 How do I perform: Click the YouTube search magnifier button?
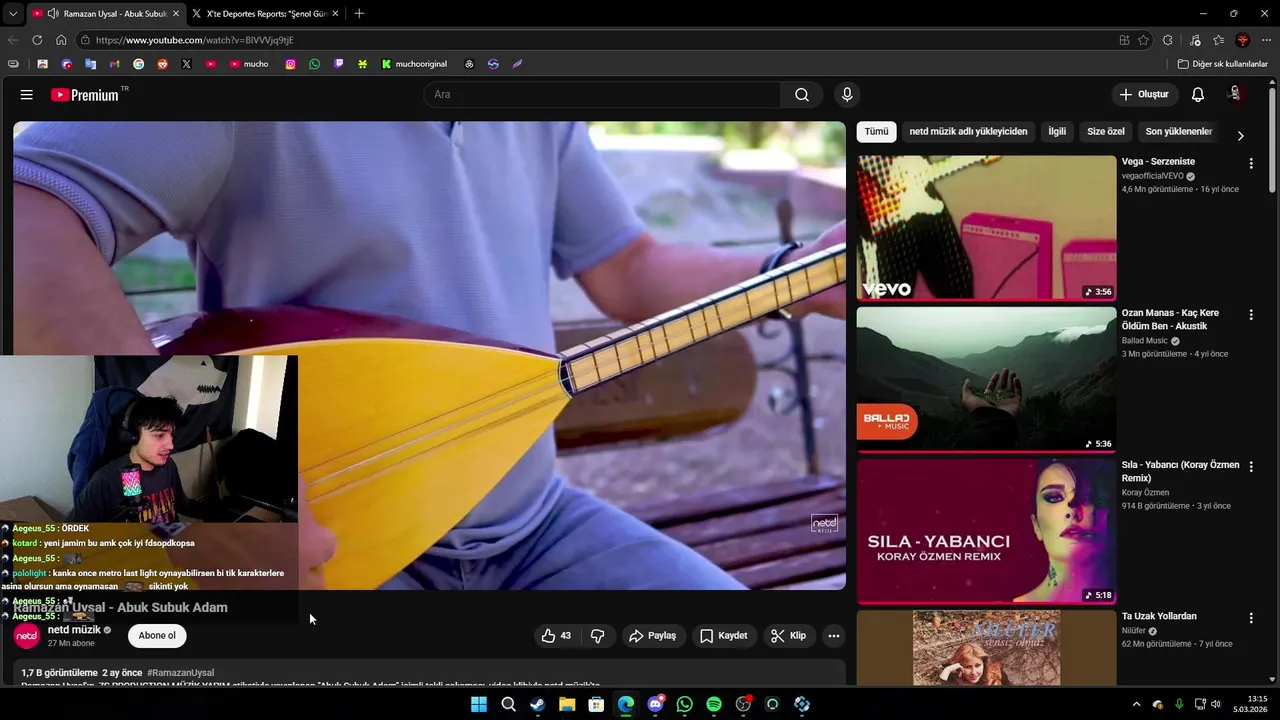(x=802, y=95)
